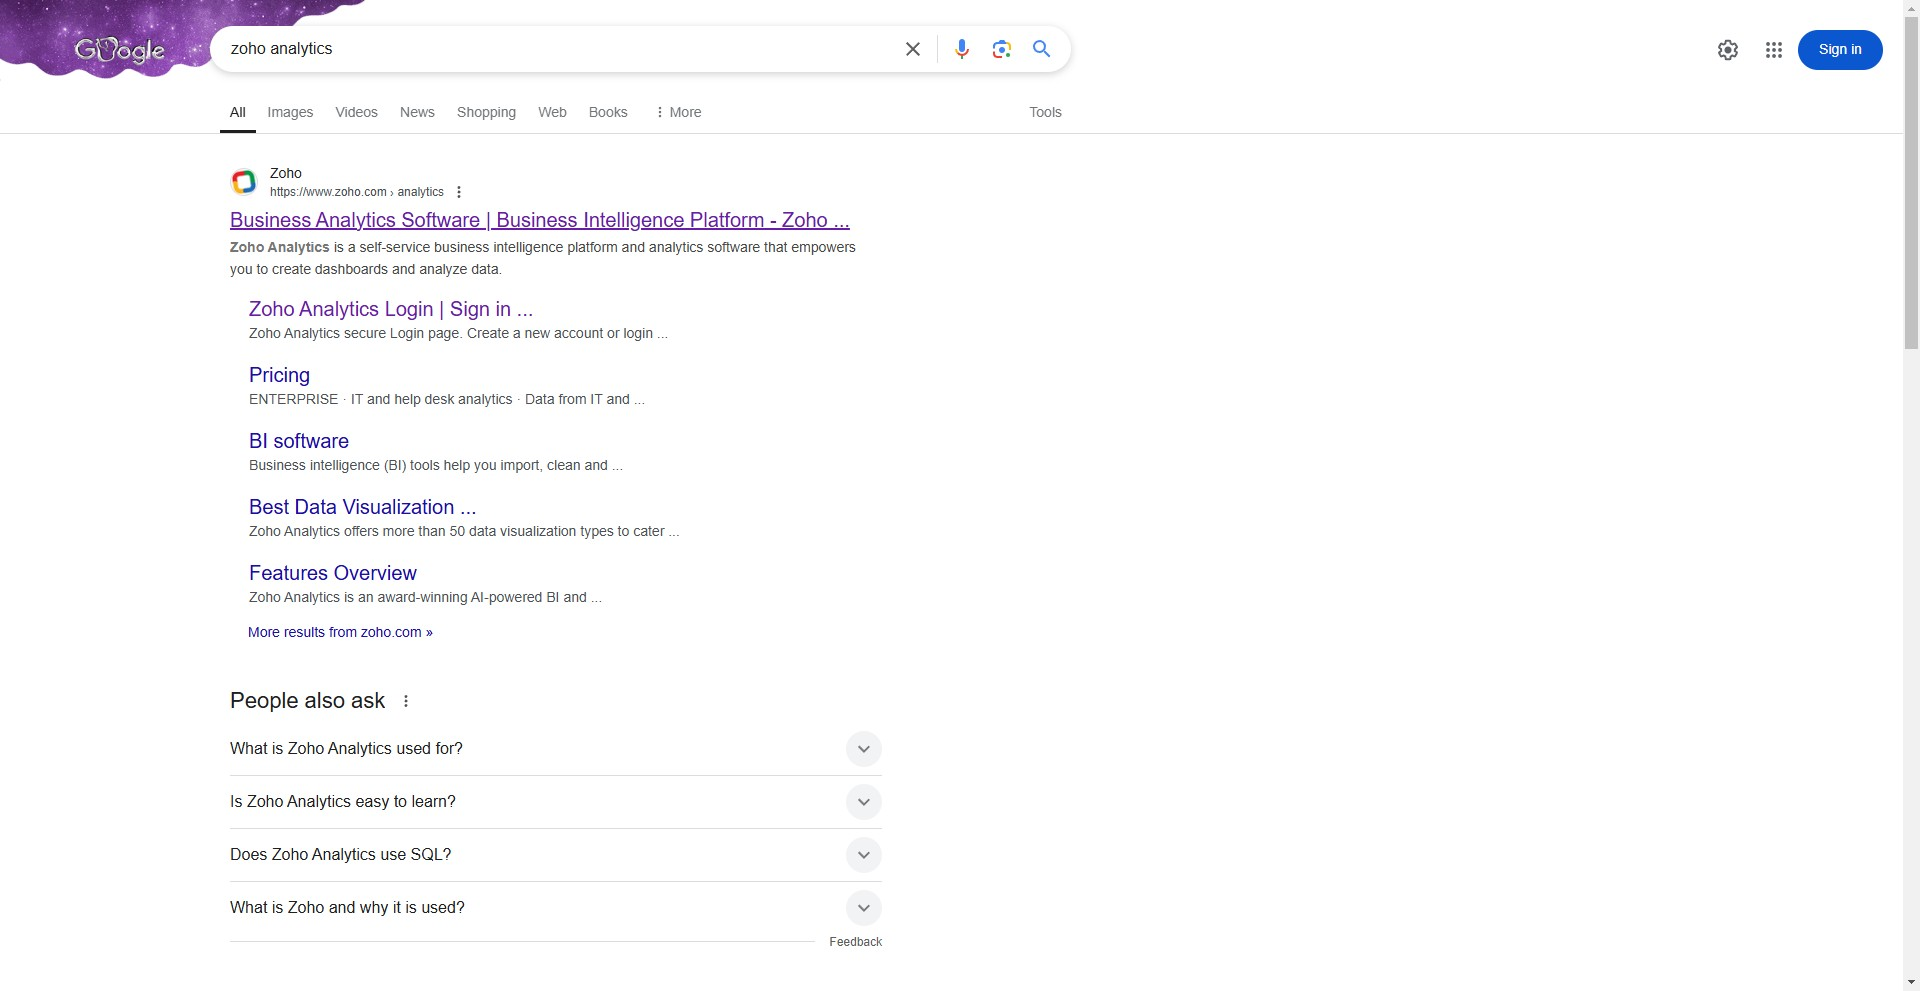The width and height of the screenshot is (1920, 991).
Task: Switch to the Books tab
Action: 608,112
